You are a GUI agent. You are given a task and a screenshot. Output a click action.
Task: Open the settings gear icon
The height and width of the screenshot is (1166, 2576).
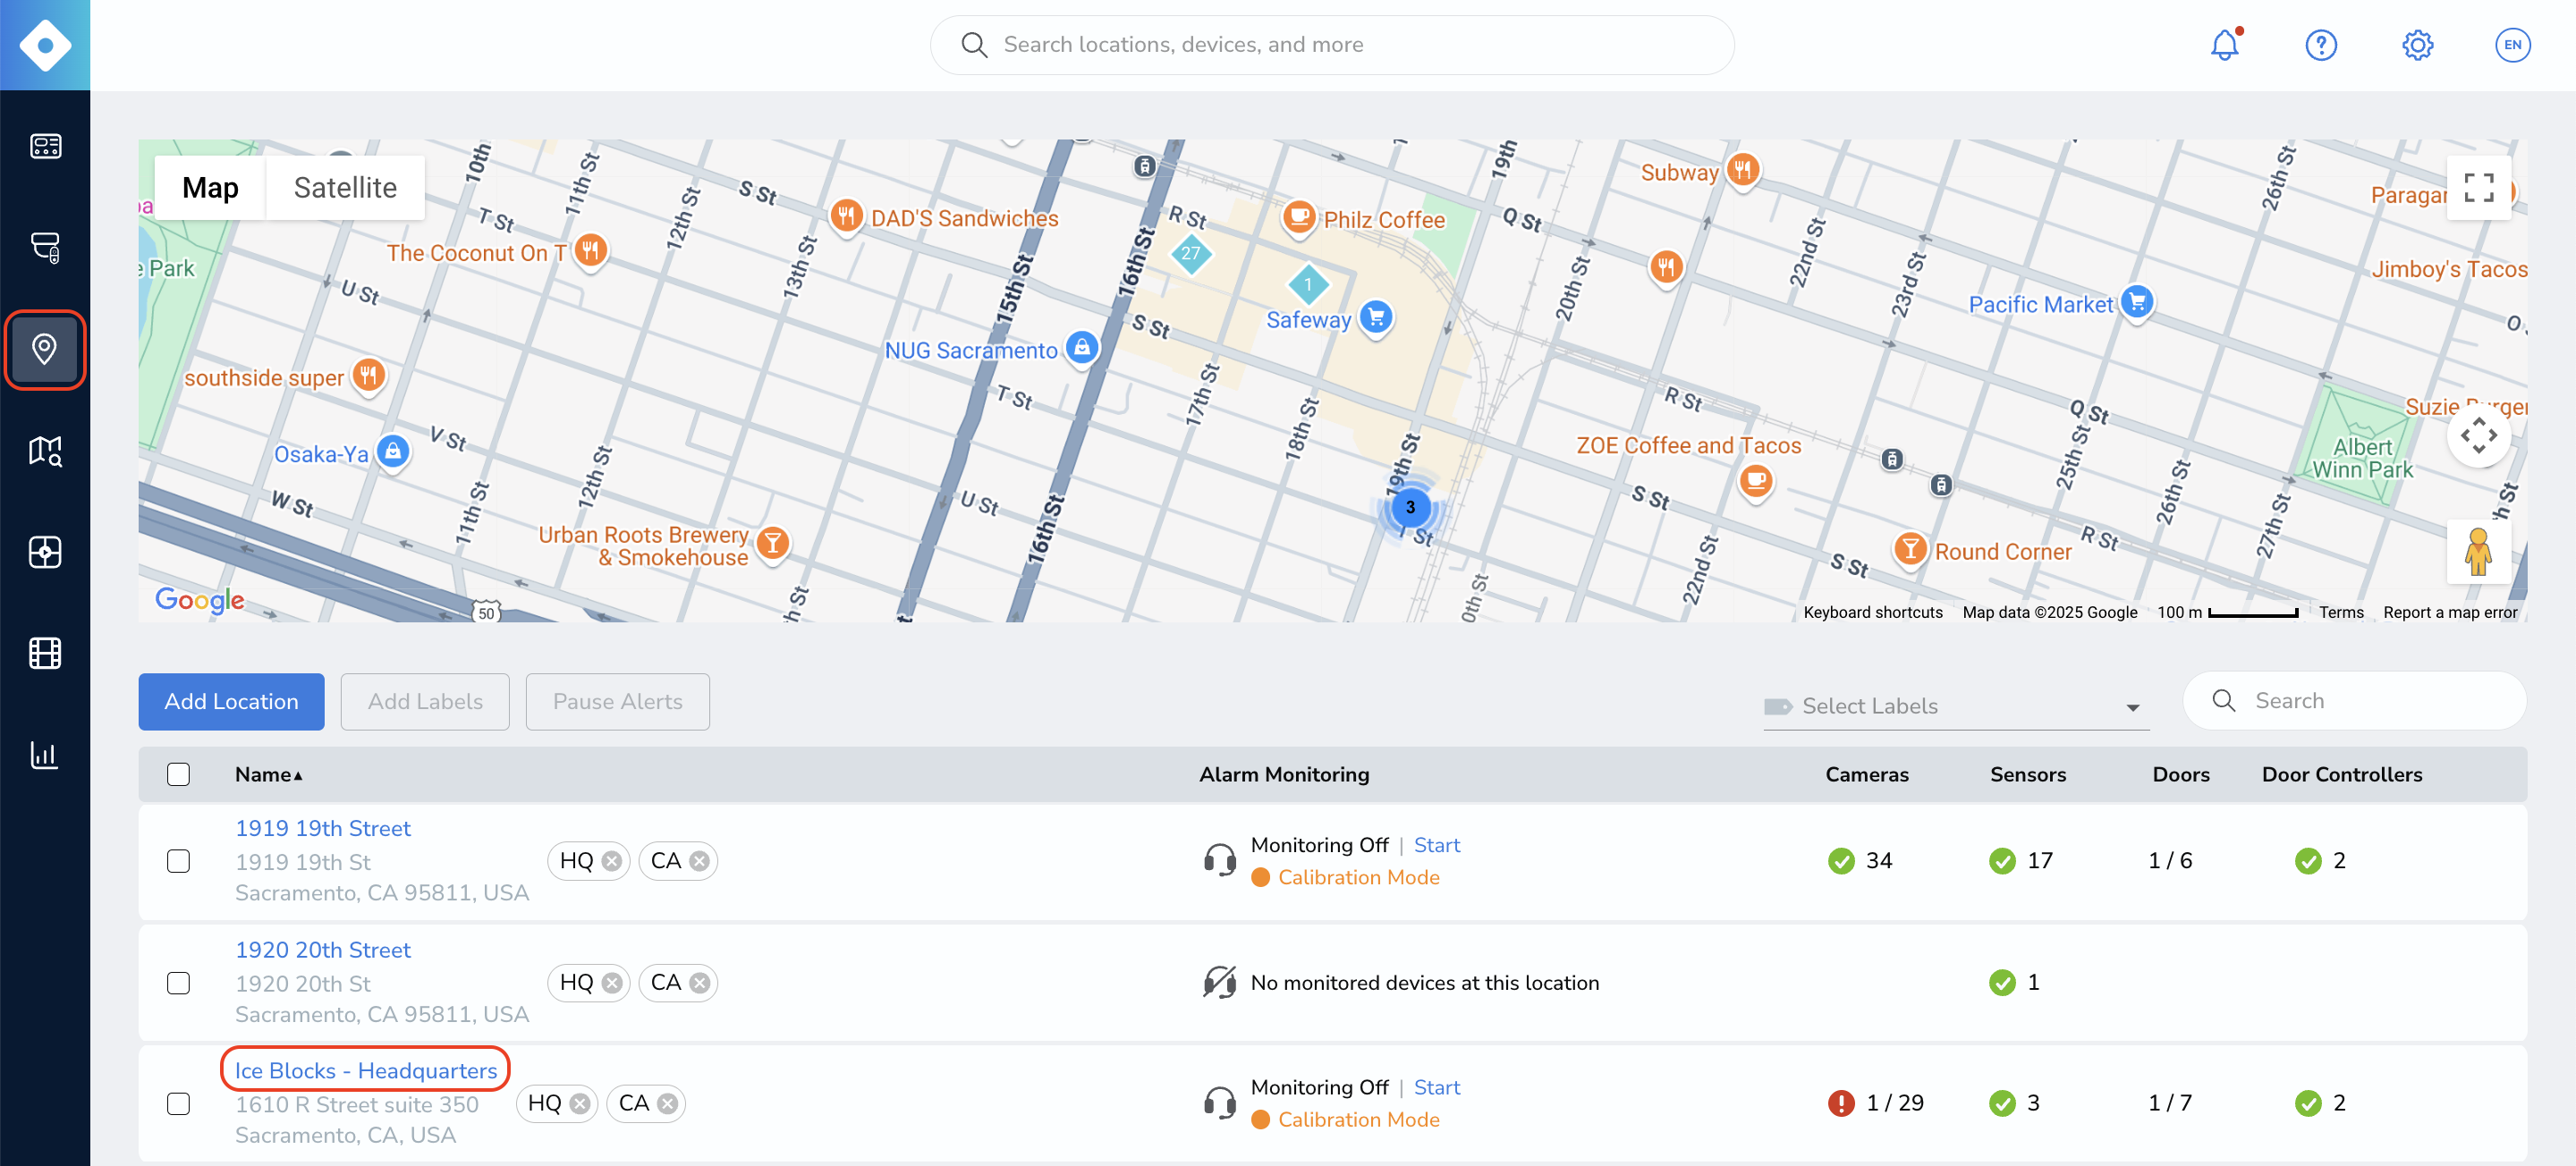point(2417,45)
